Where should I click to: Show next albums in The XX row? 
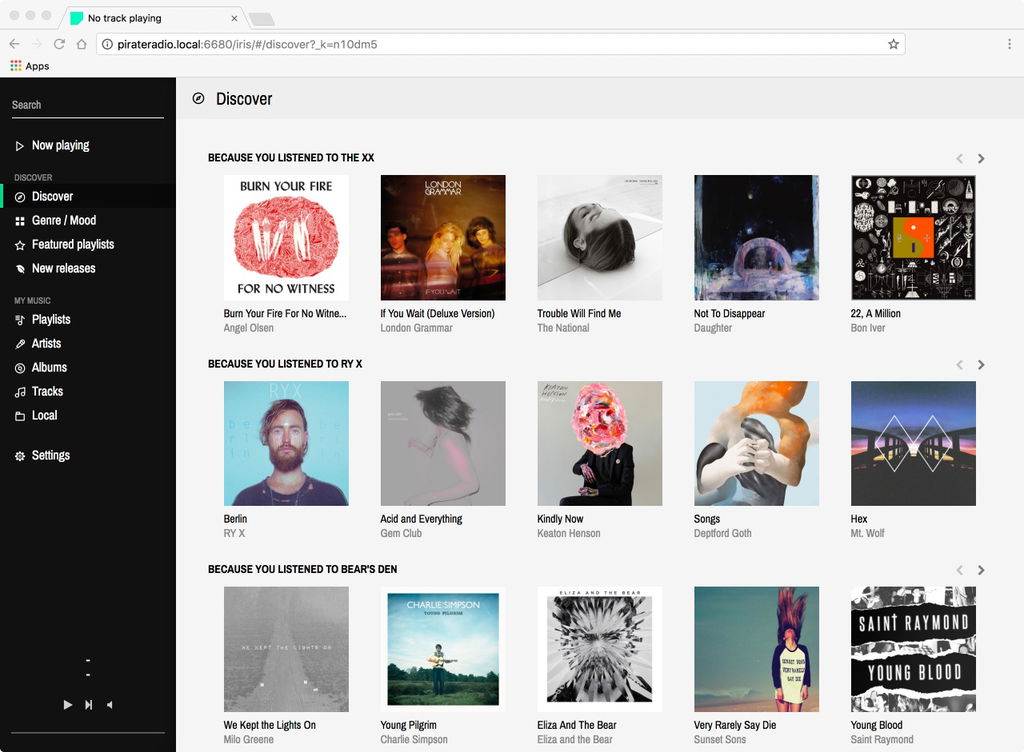coord(980,159)
